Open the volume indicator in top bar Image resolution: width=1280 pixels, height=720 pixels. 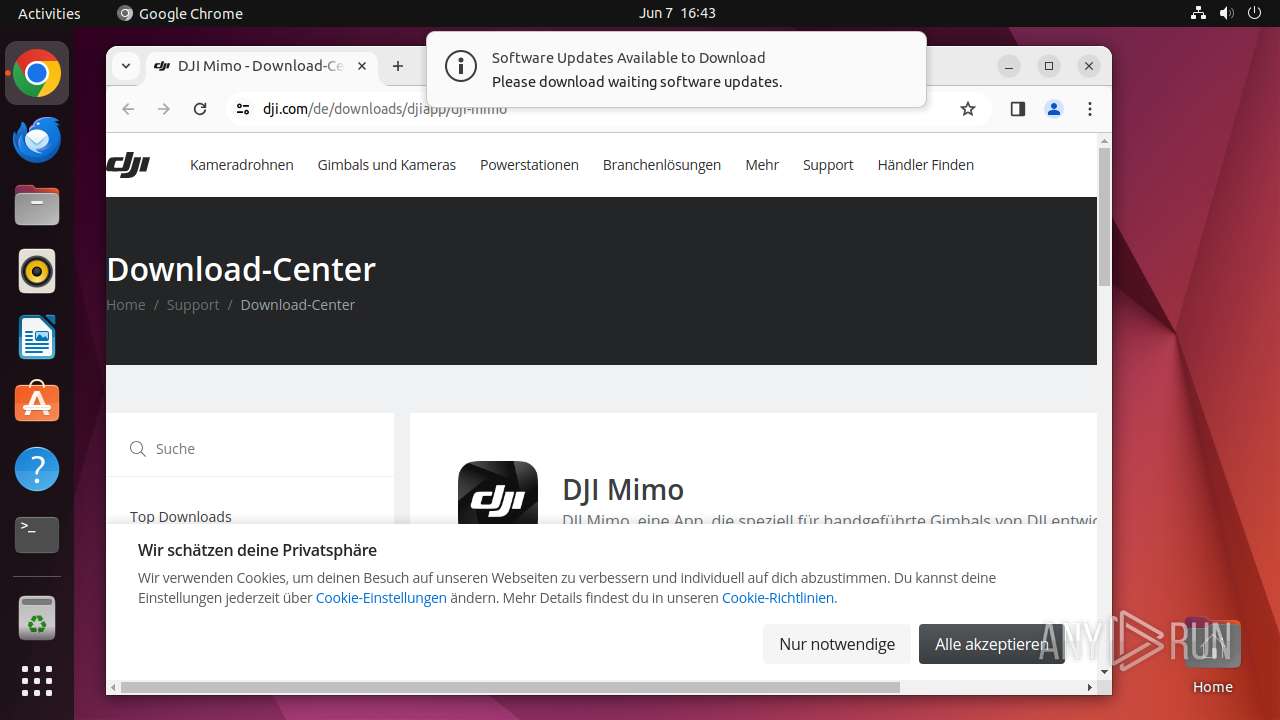pos(1226,13)
